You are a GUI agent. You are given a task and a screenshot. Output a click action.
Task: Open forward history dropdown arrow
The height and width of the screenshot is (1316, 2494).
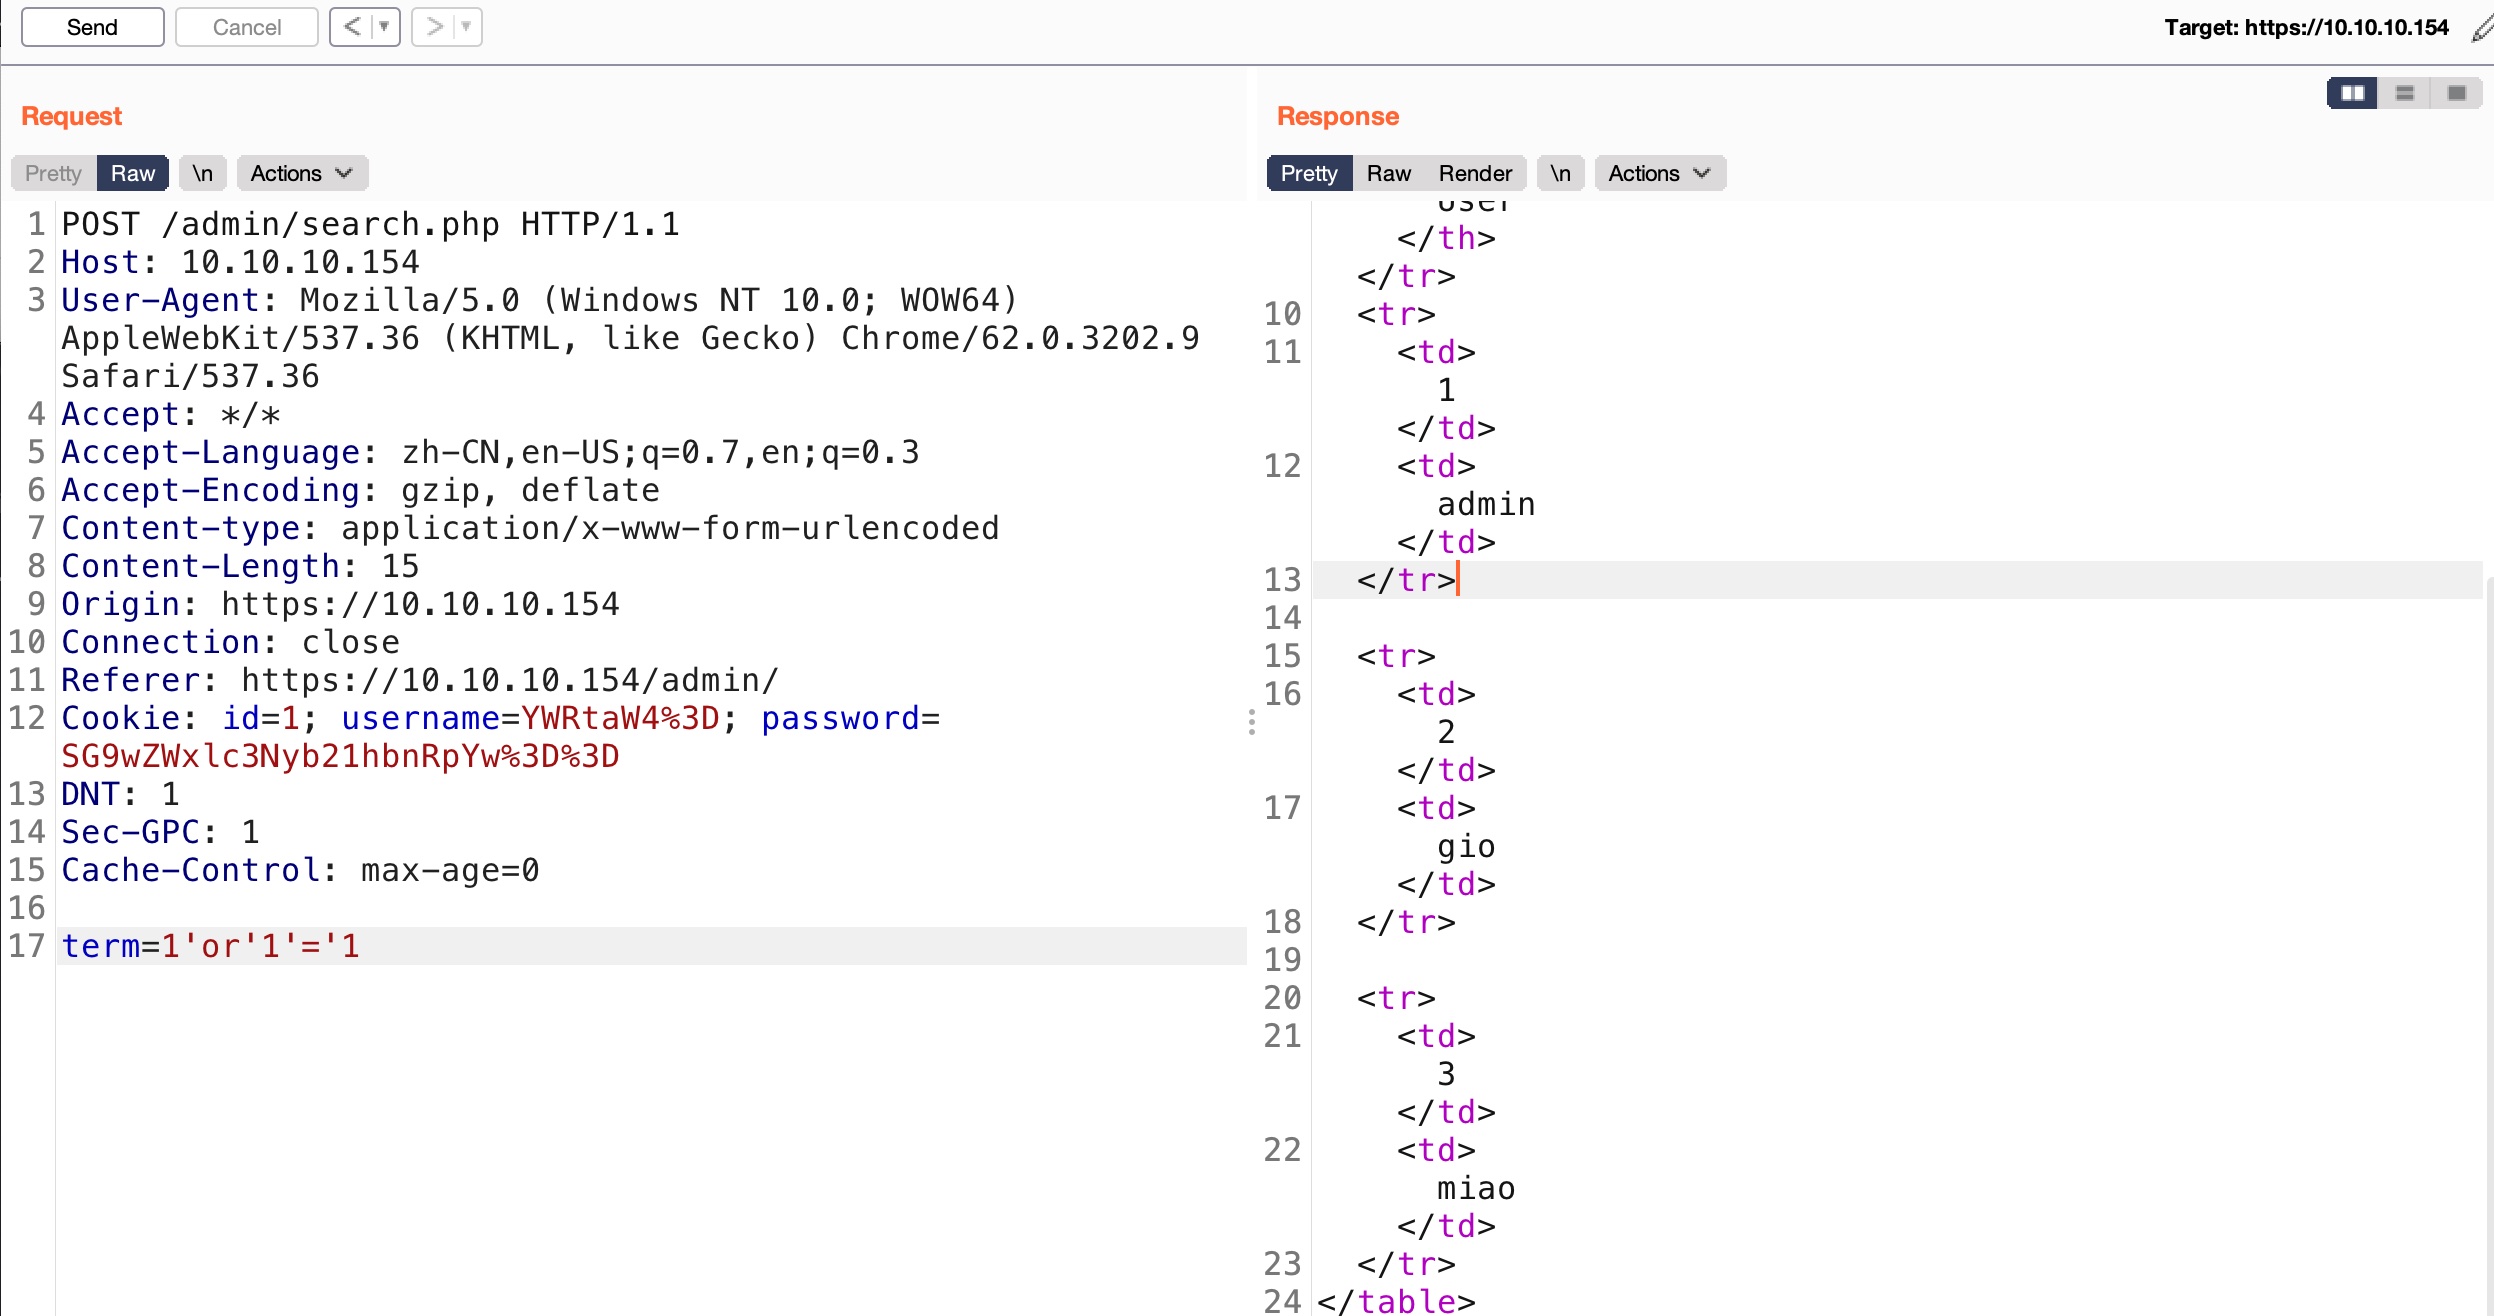point(466,27)
